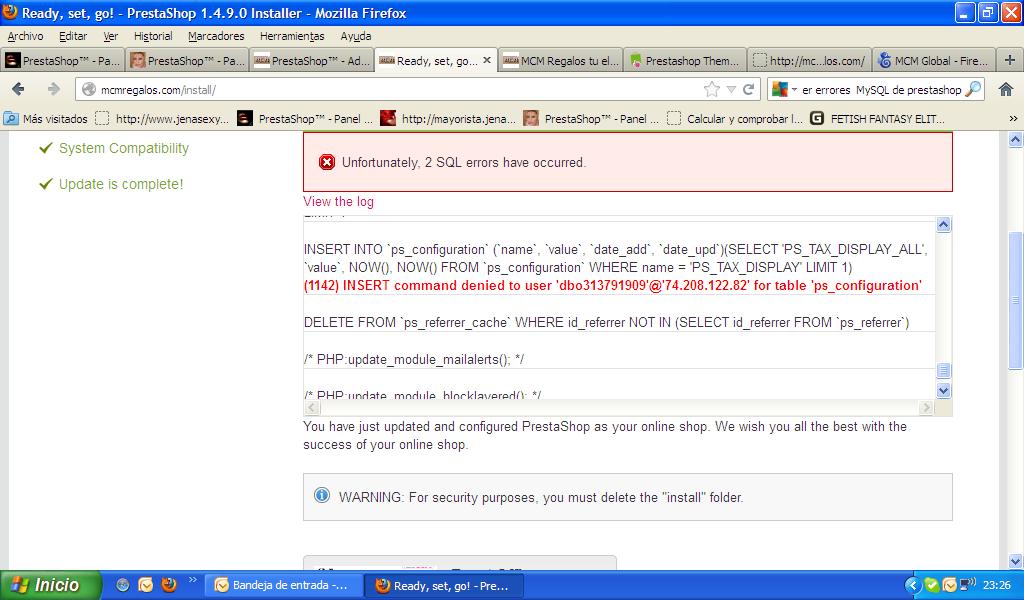Click the log scrollbar thumb
Image resolution: width=1024 pixels, height=600 pixels.
tap(943, 371)
